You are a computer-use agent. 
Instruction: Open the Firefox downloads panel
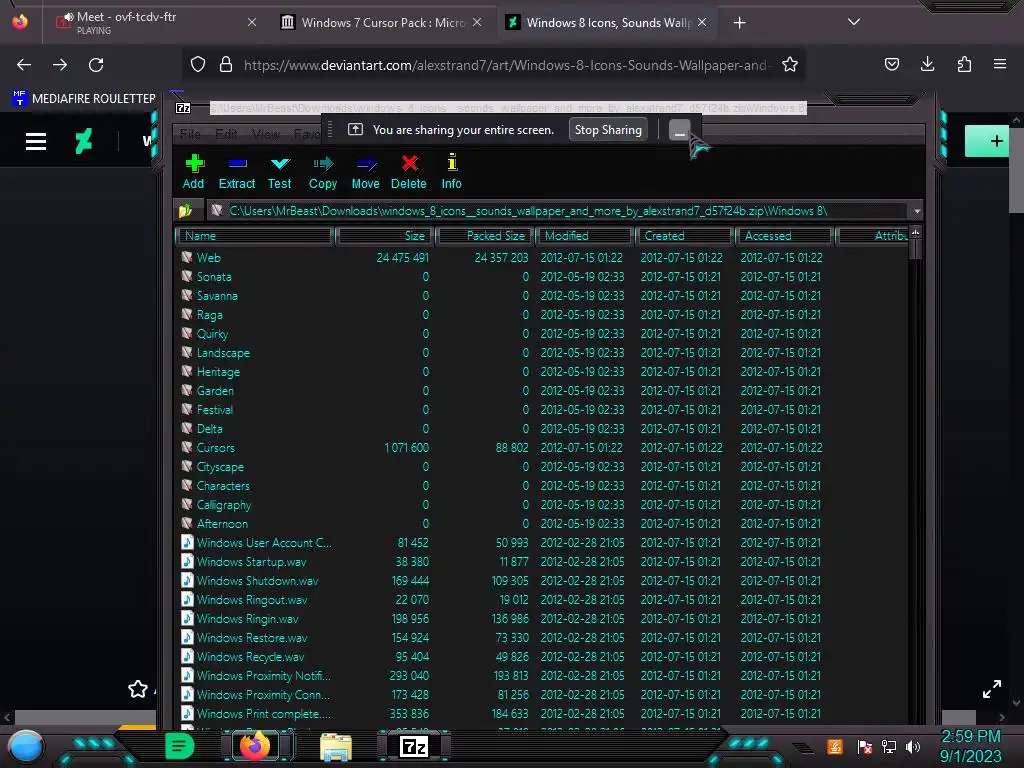[927, 64]
